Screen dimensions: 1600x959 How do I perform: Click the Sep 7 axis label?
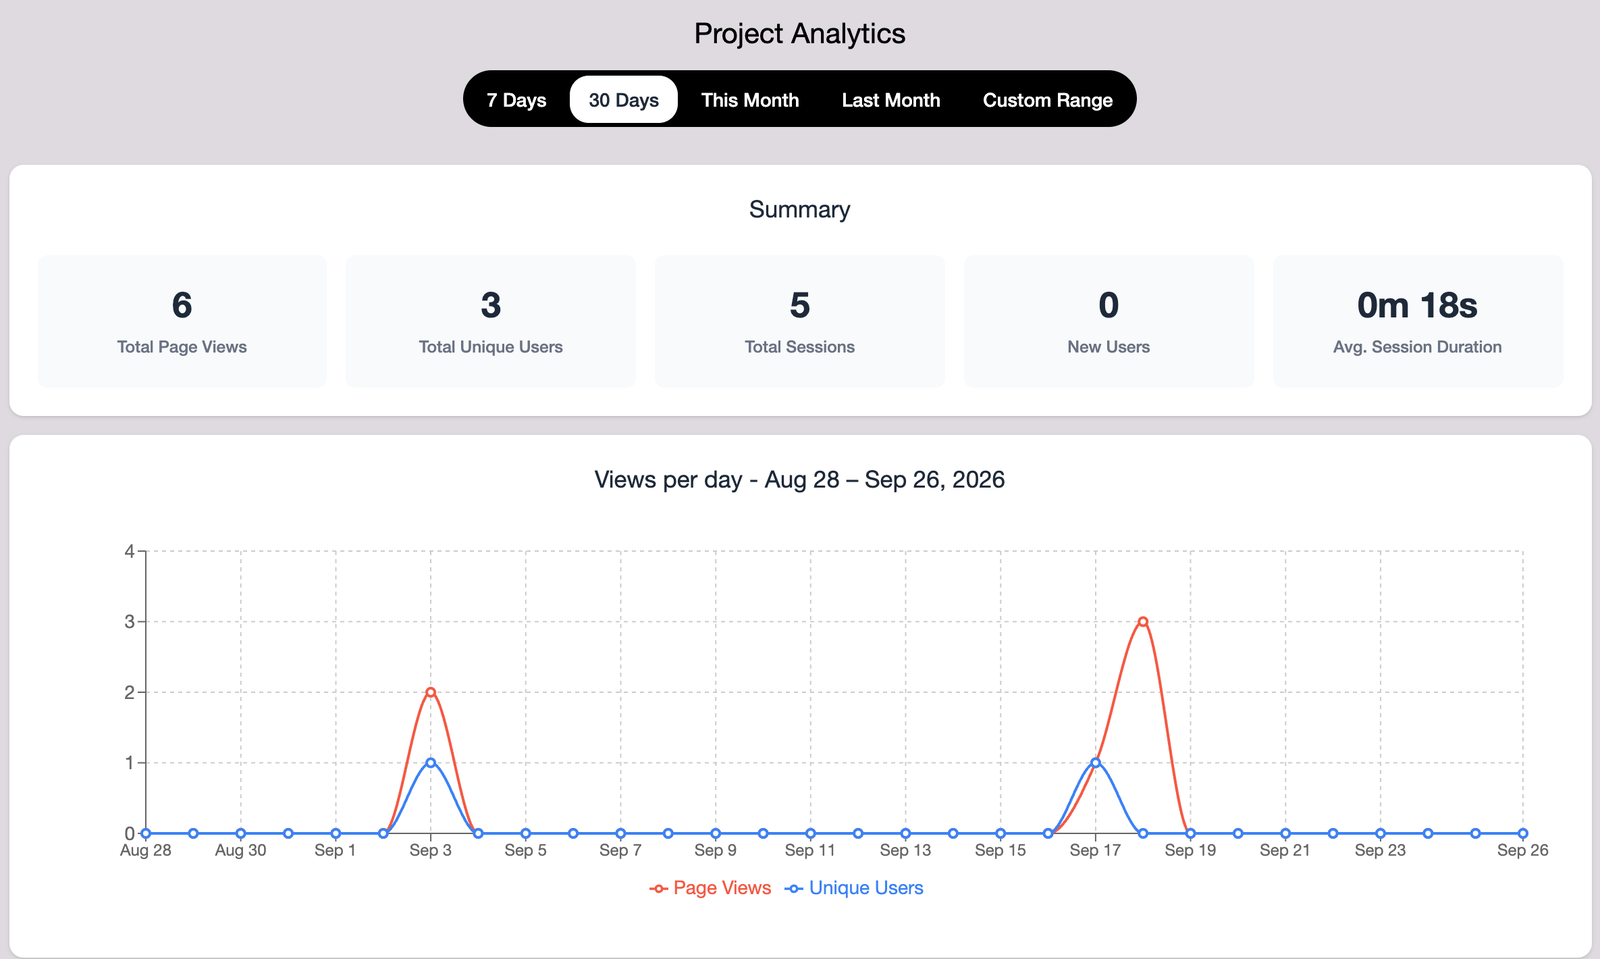point(620,850)
